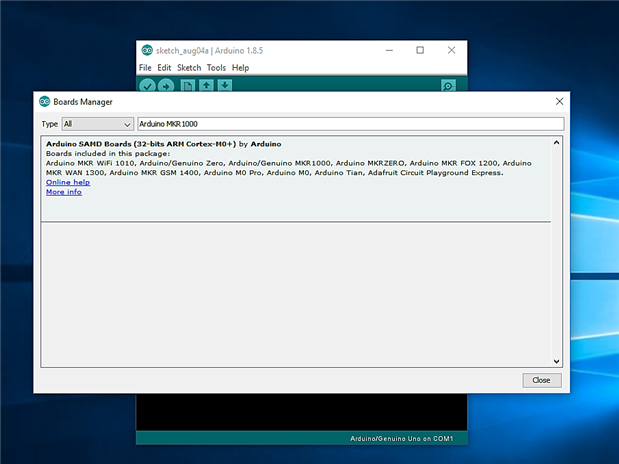This screenshot has height=464, width=619.
Task: Open the Sketch menu
Action: (x=189, y=68)
